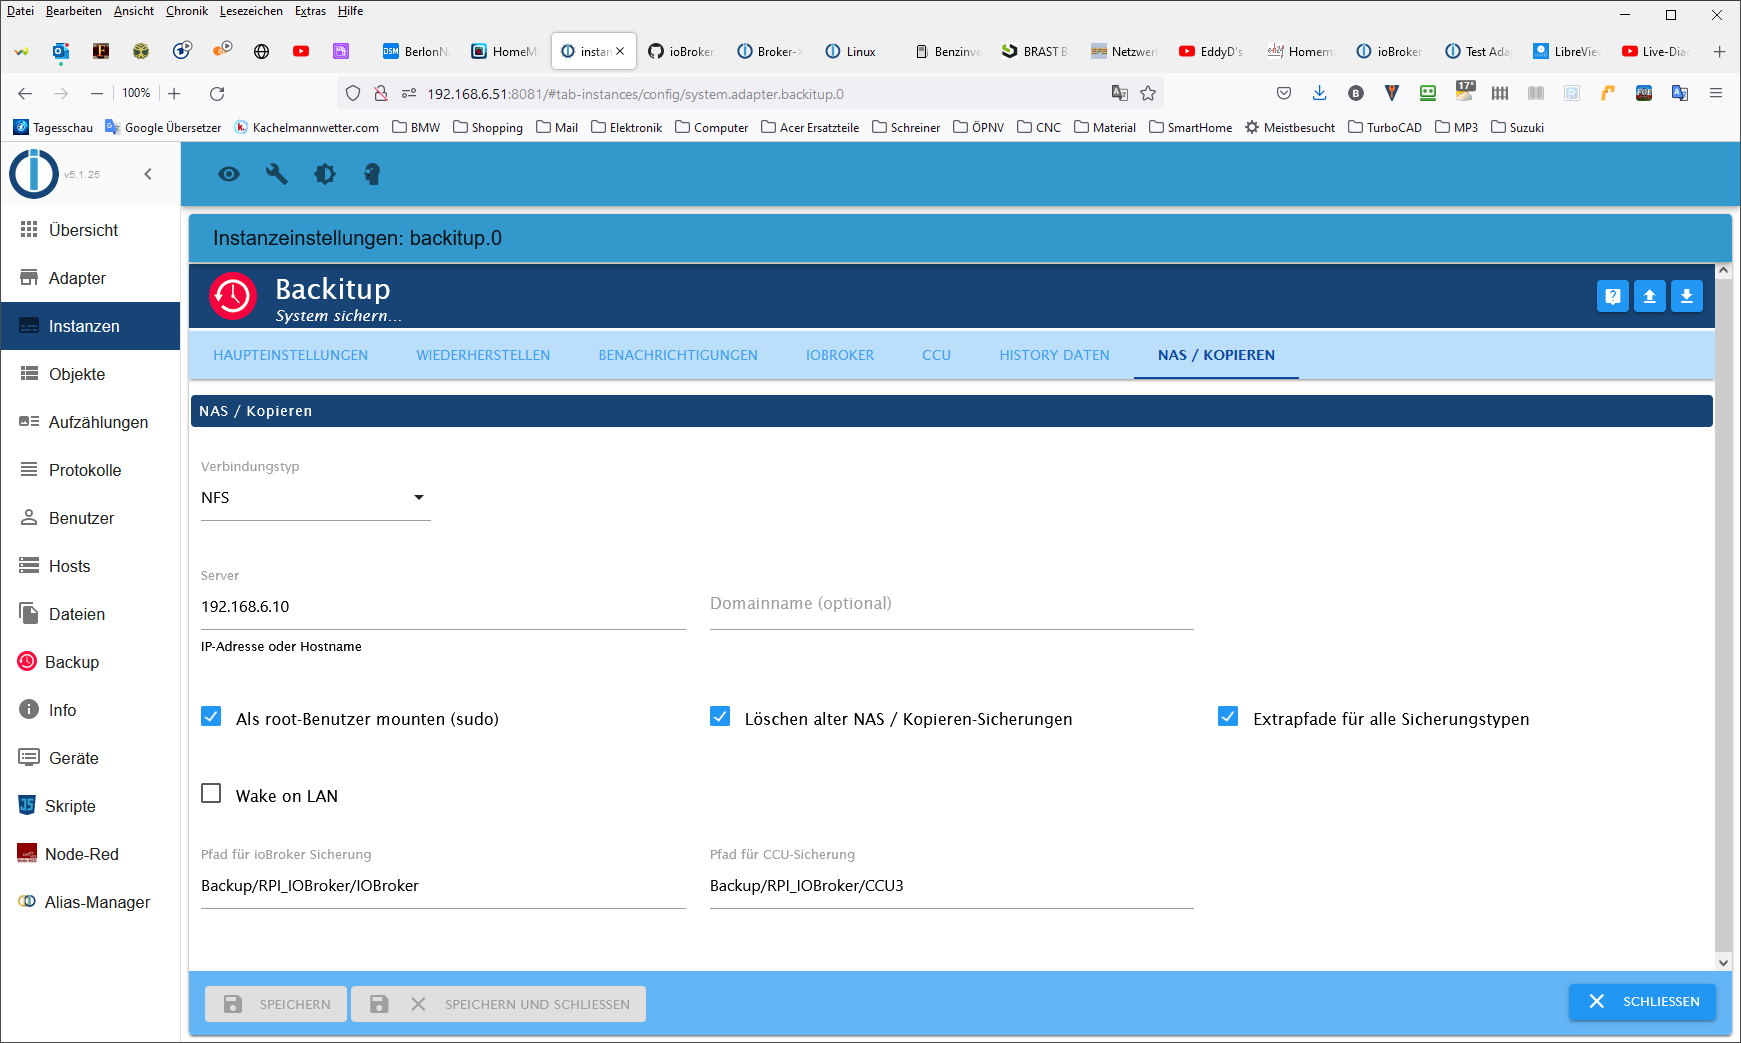Image resolution: width=1741 pixels, height=1043 pixels.
Task: Open Hosts in the sidebar
Action: coord(90,566)
